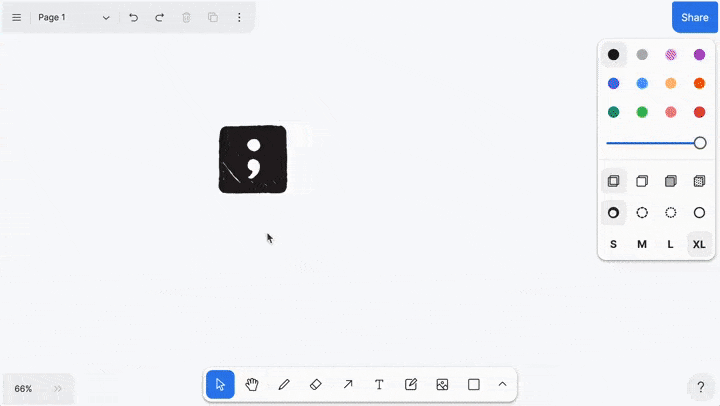This screenshot has width=720, height=406.
Task: Select the Rectangle shape tool
Action: [x=474, y=384]
